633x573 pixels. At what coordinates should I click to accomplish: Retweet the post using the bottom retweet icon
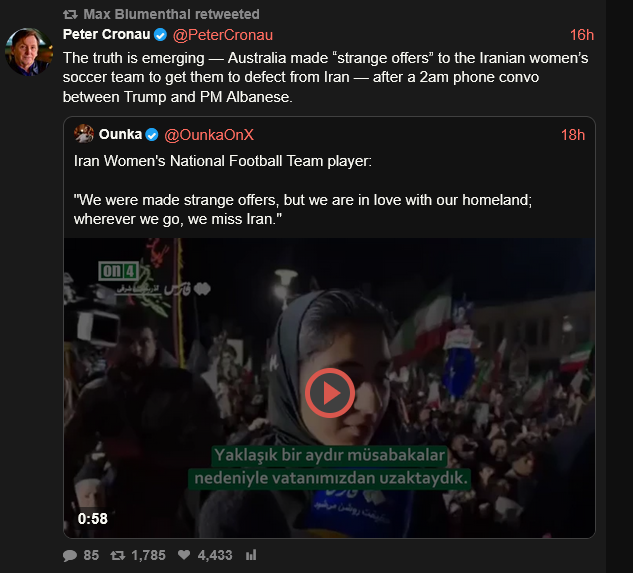[x=116, y=555]
